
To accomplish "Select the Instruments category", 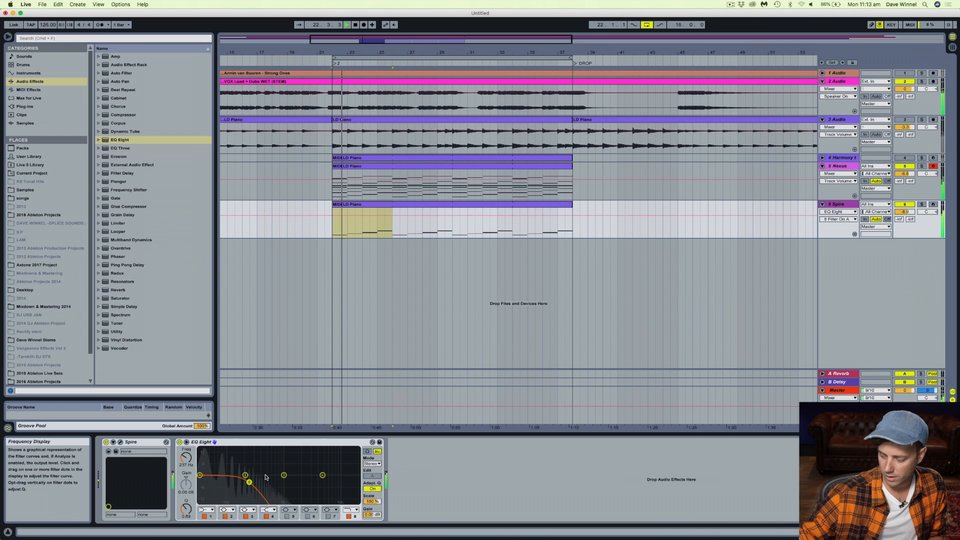I will [x=28, y=73].
